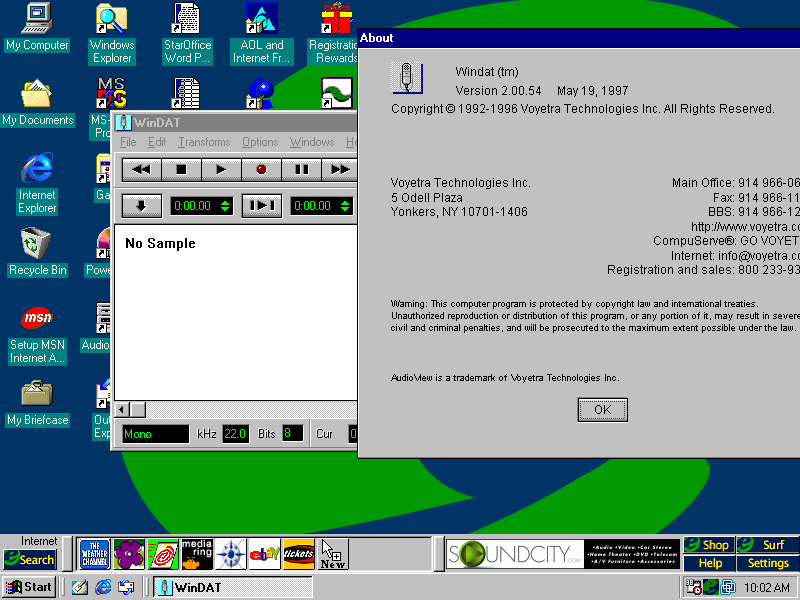Click the Weather Channel icon
The image size is (800, 600).
(x=94, y=553)
